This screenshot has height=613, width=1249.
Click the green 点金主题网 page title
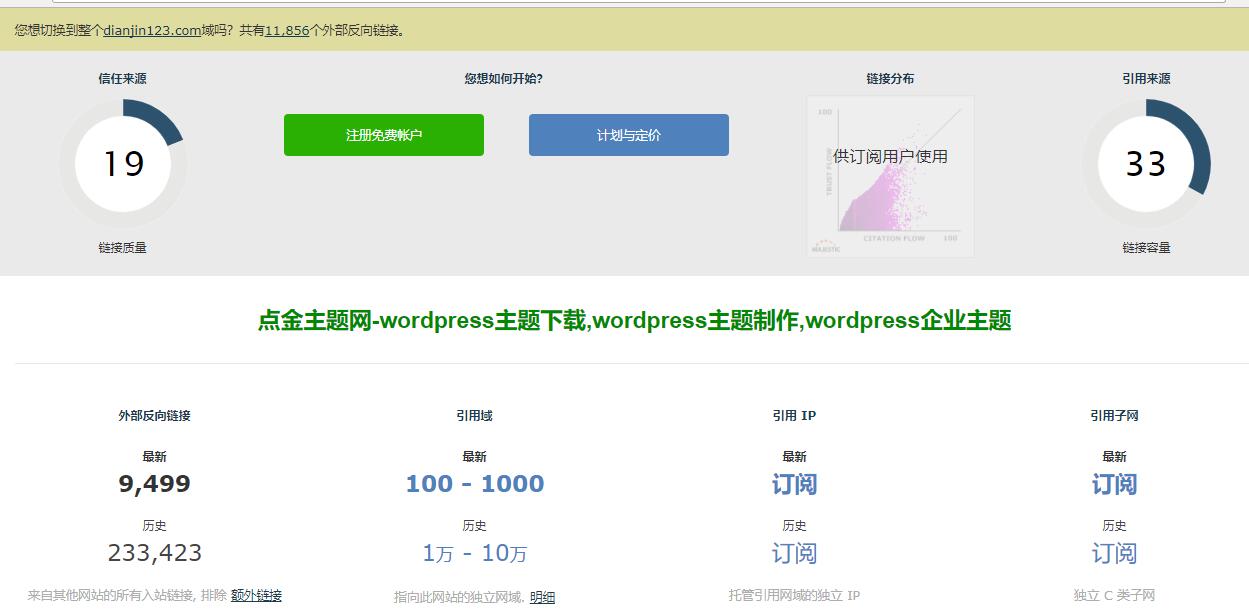(634, 321)
